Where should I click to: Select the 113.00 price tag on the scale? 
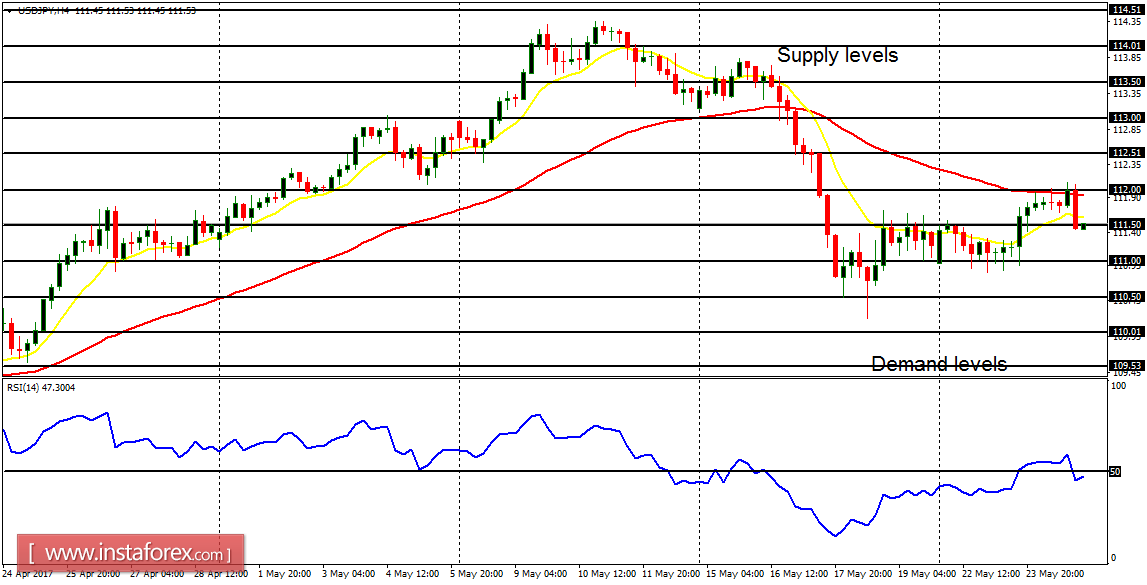point(1128,115)
